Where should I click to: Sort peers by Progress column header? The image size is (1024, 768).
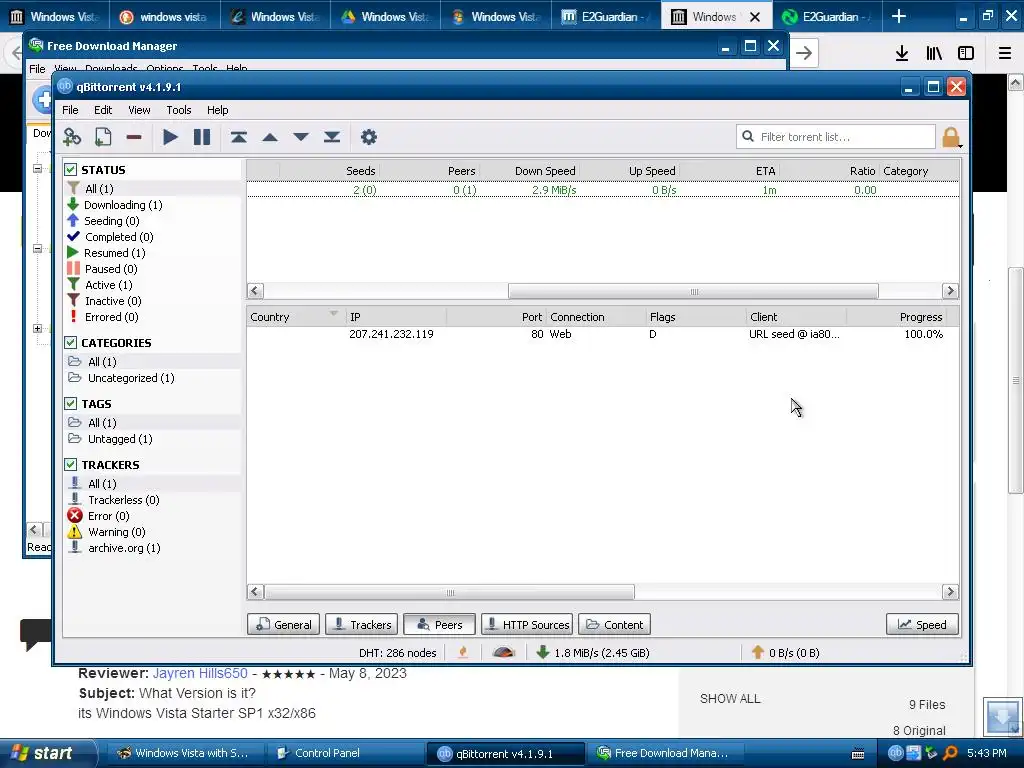coord(897,317)
